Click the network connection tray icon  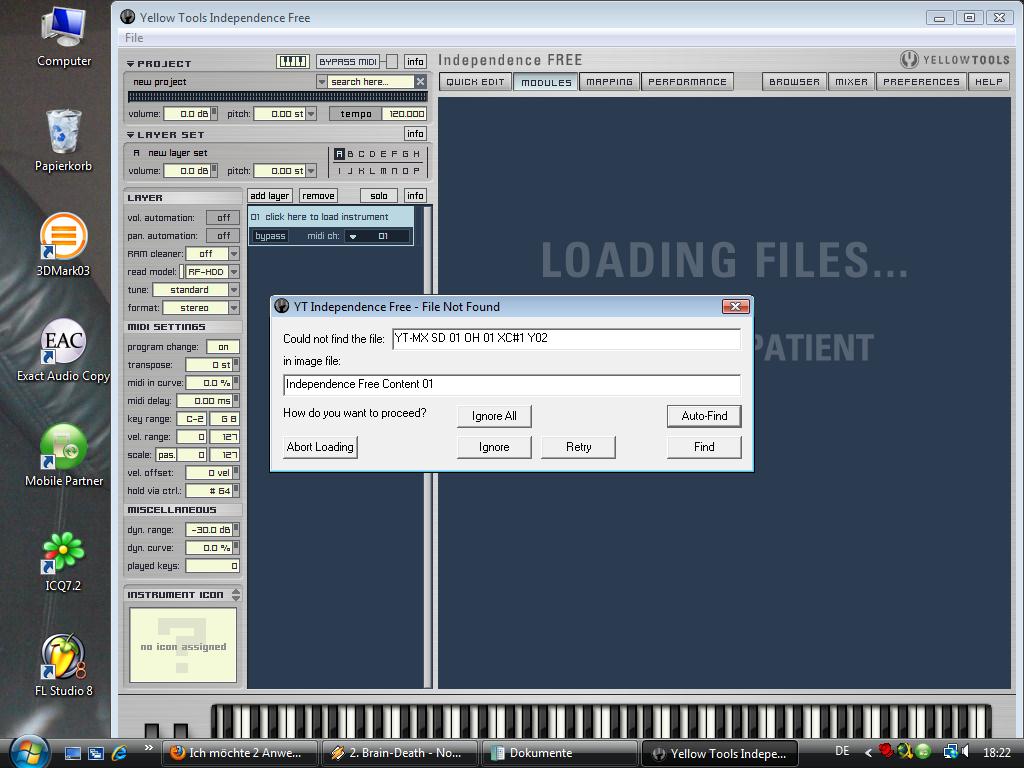[951, 752]
